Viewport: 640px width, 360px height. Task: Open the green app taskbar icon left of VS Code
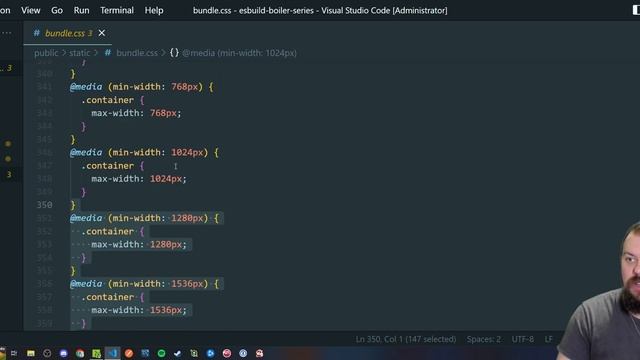click(96, 353)
